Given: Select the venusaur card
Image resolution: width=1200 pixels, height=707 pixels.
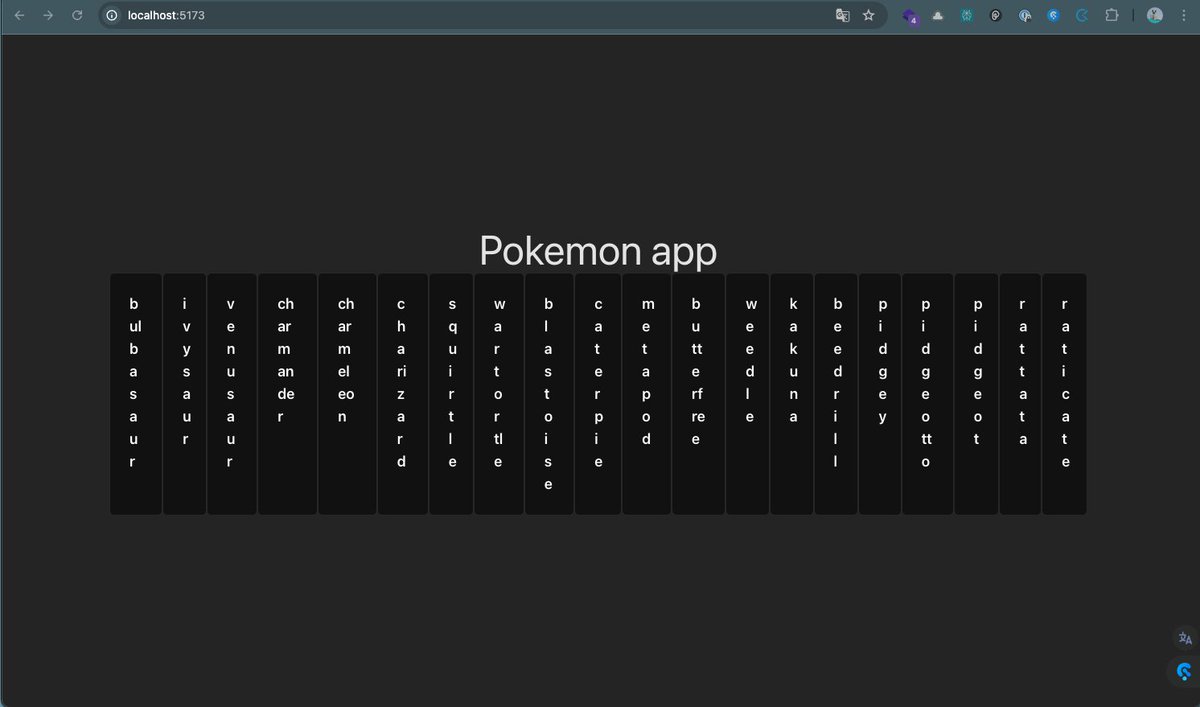Looking at the screenshot, I should tap(232, 394).
